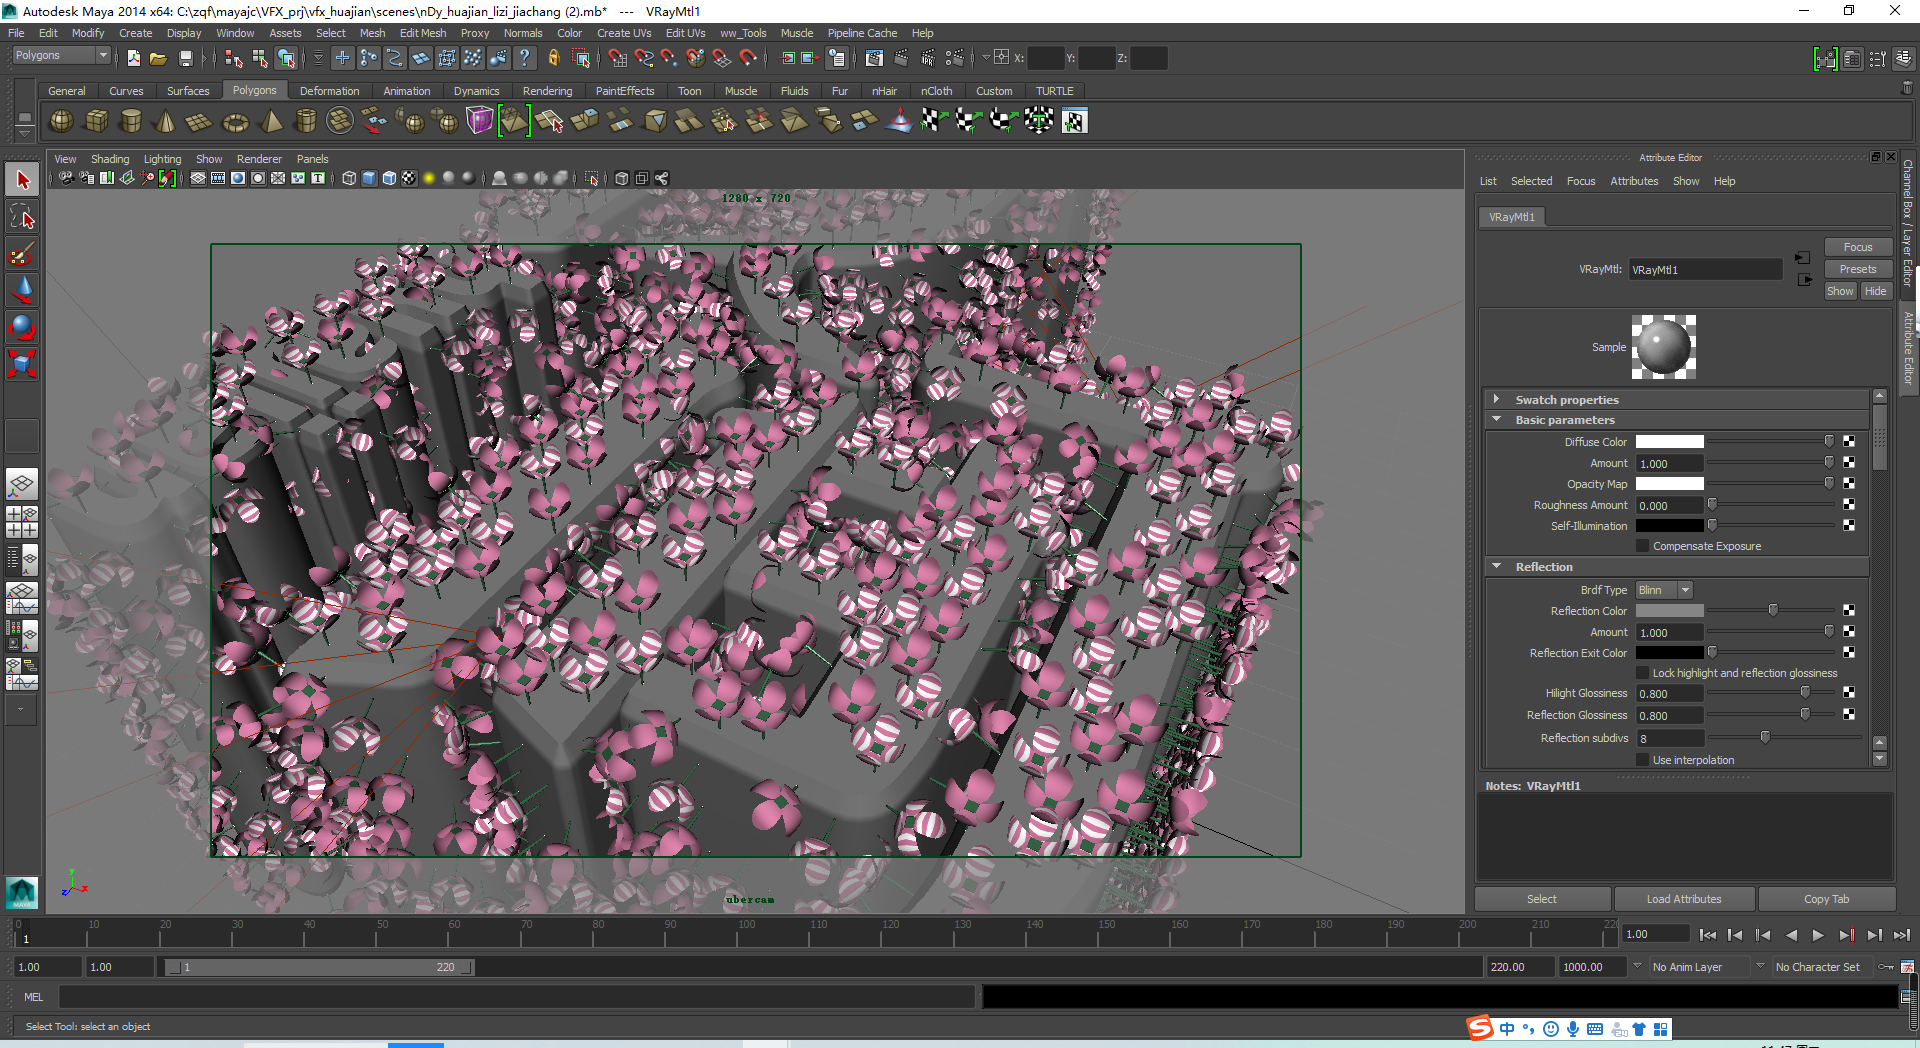Create a polygon cone from shelf
Screen dimensions: 1920x1048
click(x=165, y=121)
